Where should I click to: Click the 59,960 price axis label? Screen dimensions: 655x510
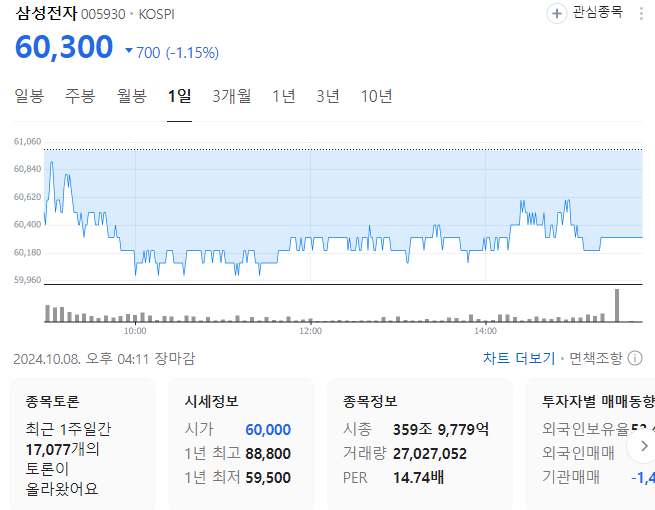click(28, 280)
